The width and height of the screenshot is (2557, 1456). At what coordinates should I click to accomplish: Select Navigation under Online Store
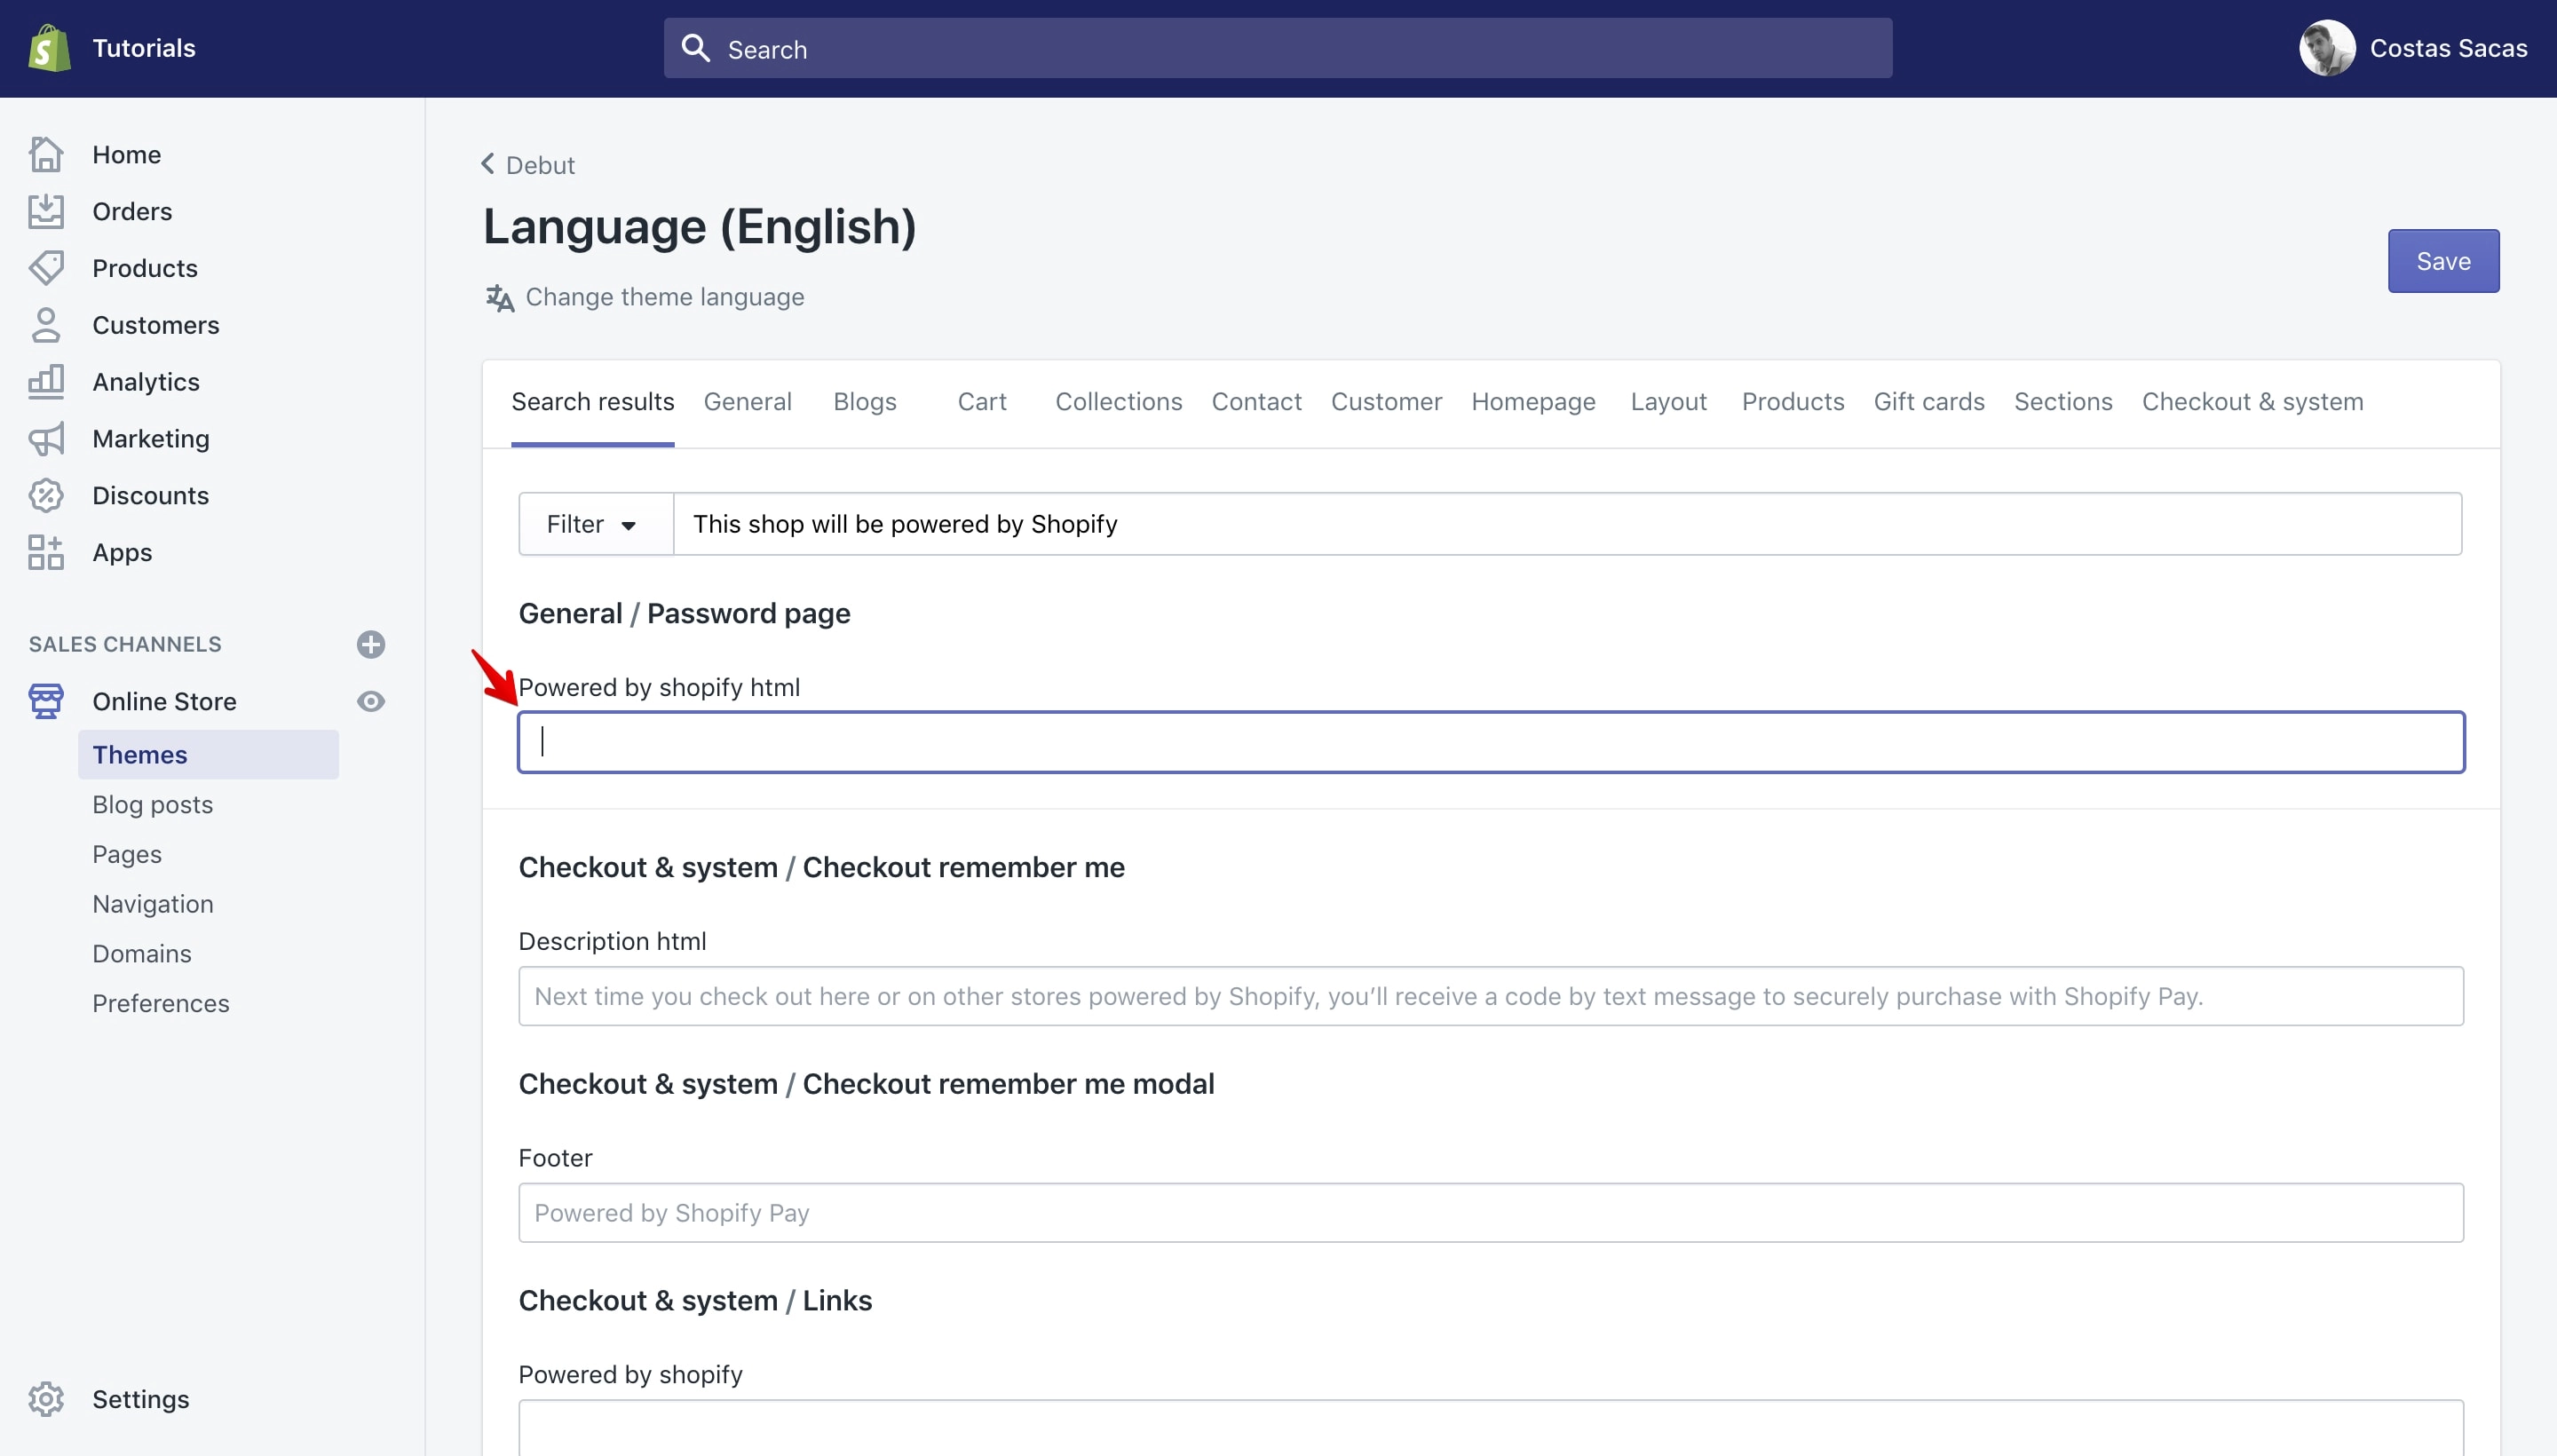click(153, 904)
